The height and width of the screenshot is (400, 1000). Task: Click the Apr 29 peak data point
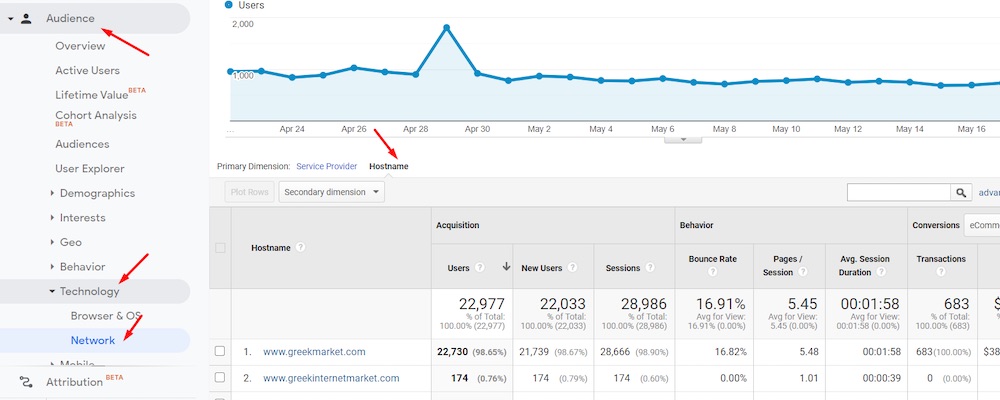click(x=446, y=27)
